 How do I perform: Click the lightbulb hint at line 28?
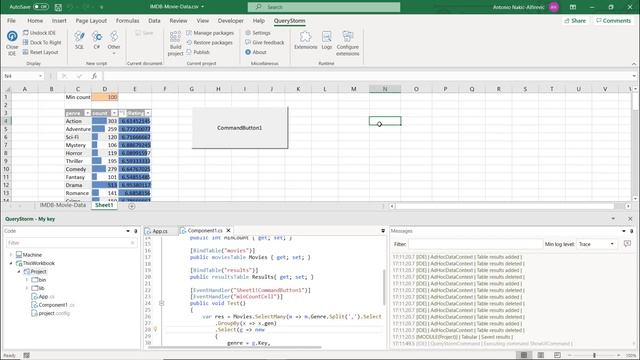point(156,329)
